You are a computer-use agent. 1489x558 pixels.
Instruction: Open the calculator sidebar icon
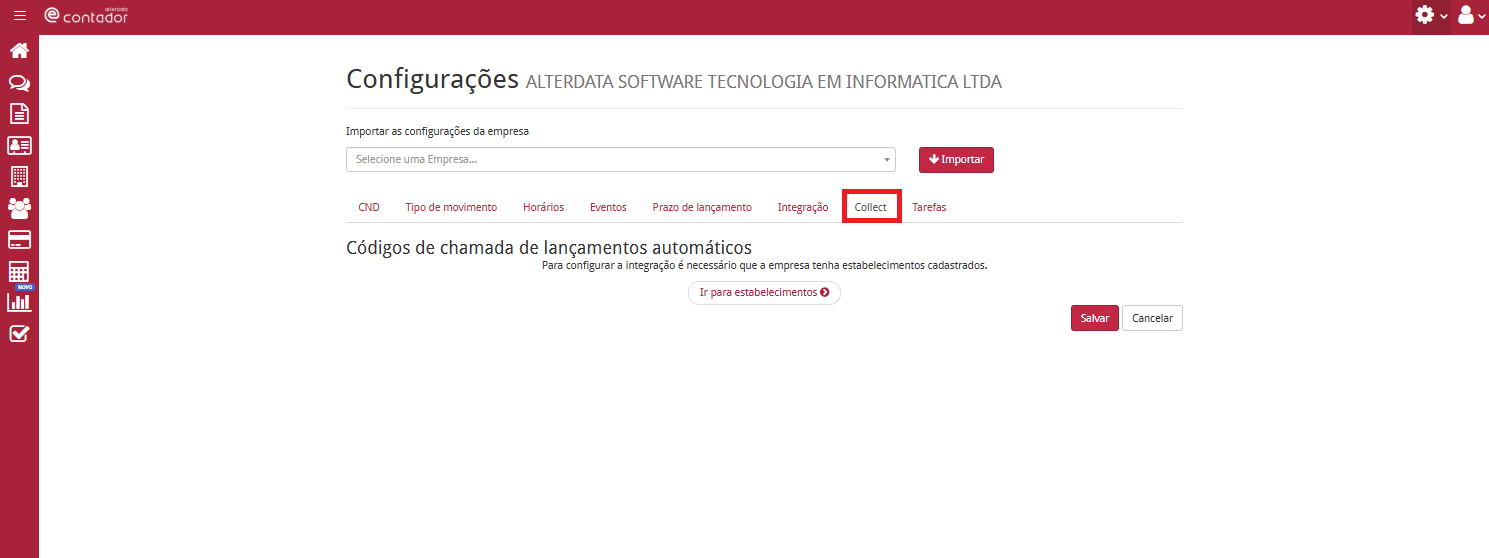[19, 271]
